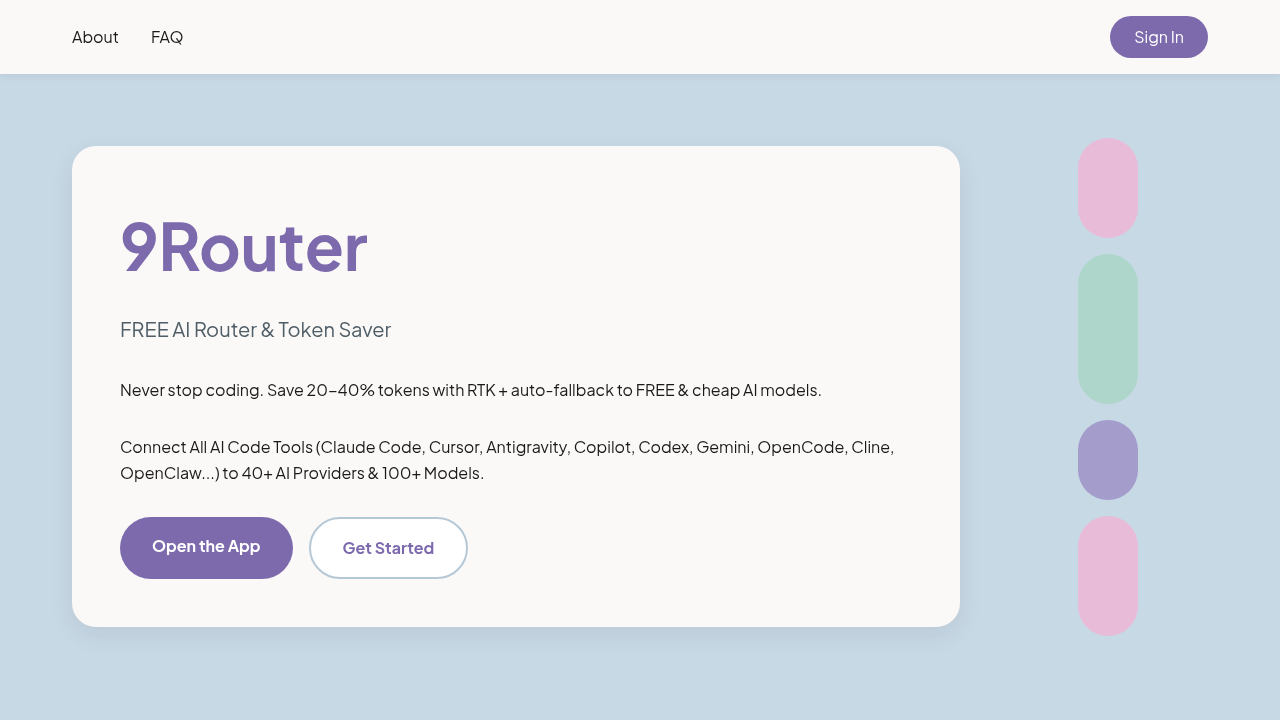Click the 9Router heading
Screen dimensions: 1280x720
[x=244, y=247]
